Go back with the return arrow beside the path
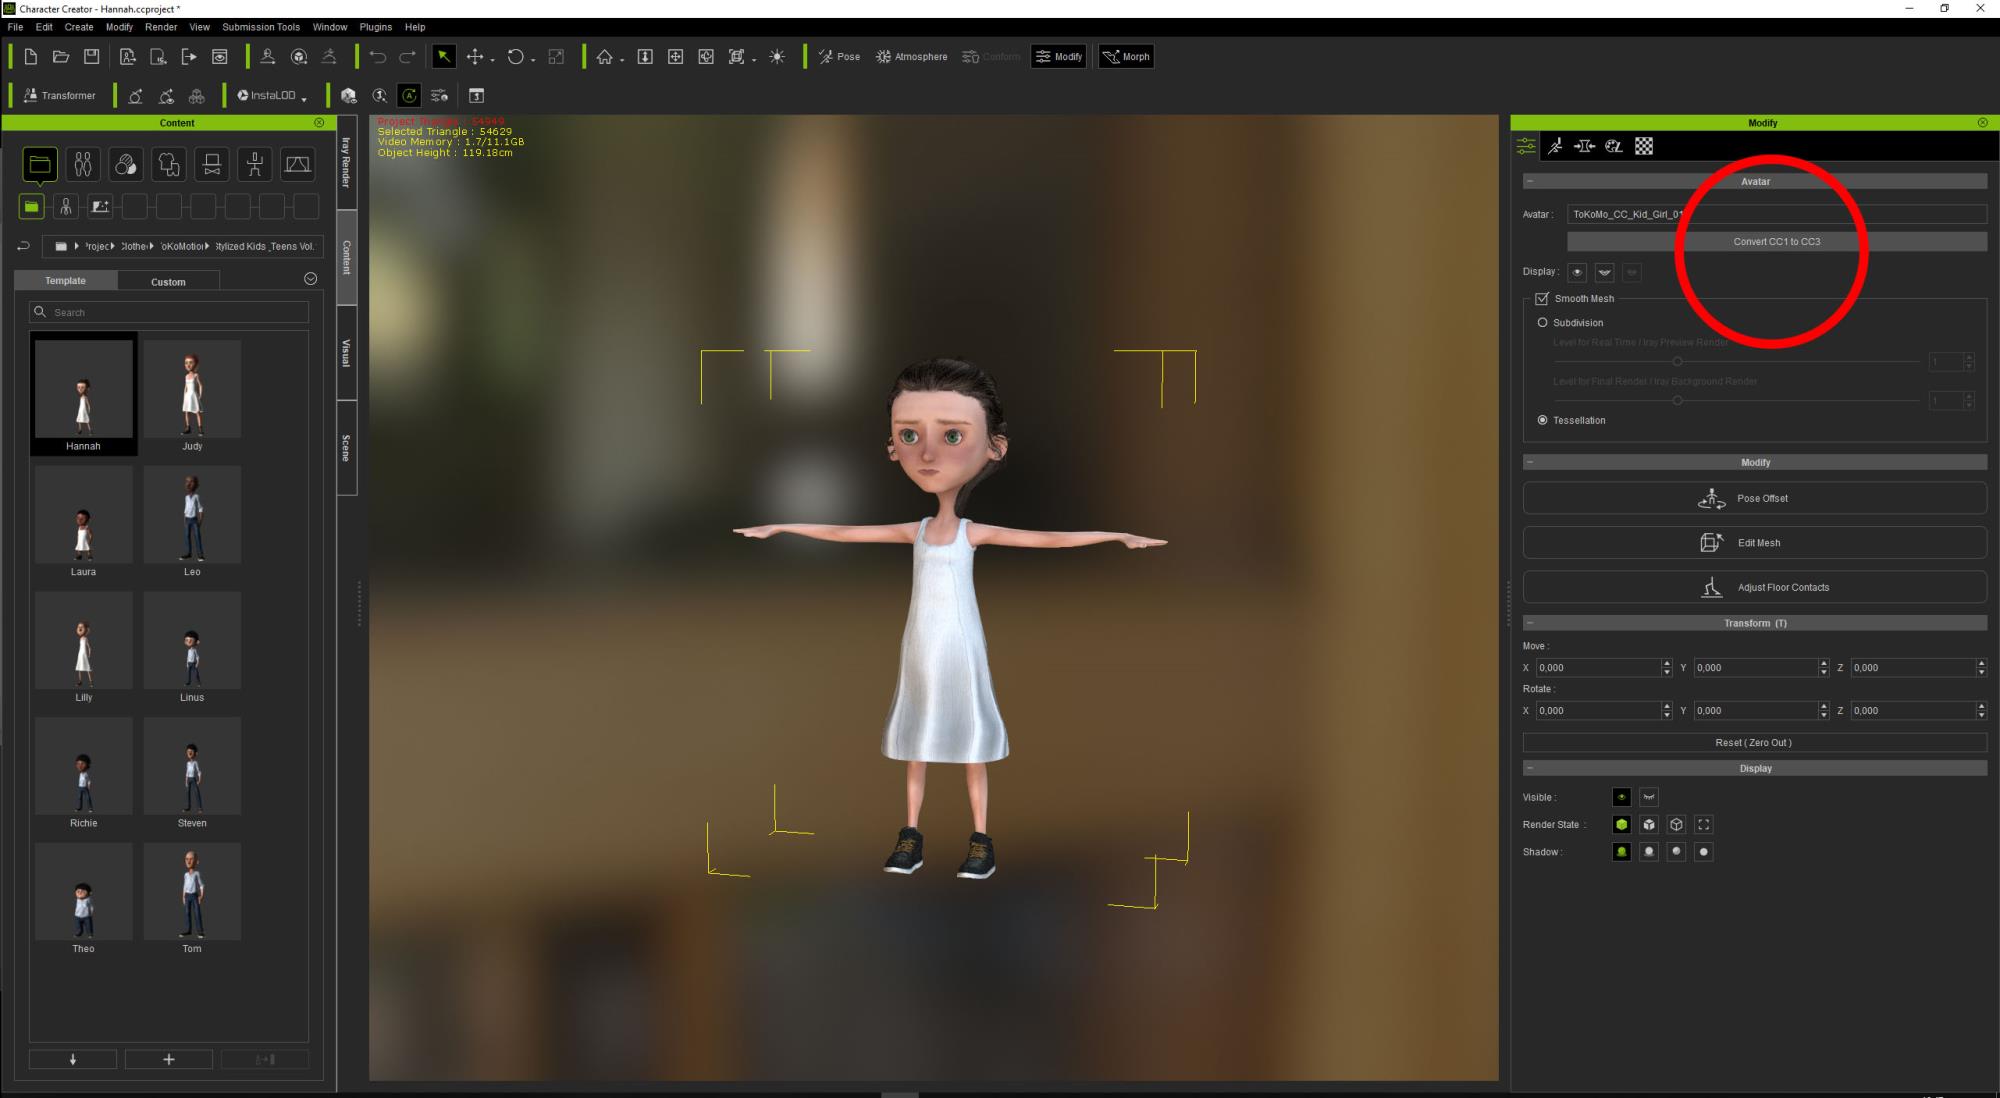 24,246
